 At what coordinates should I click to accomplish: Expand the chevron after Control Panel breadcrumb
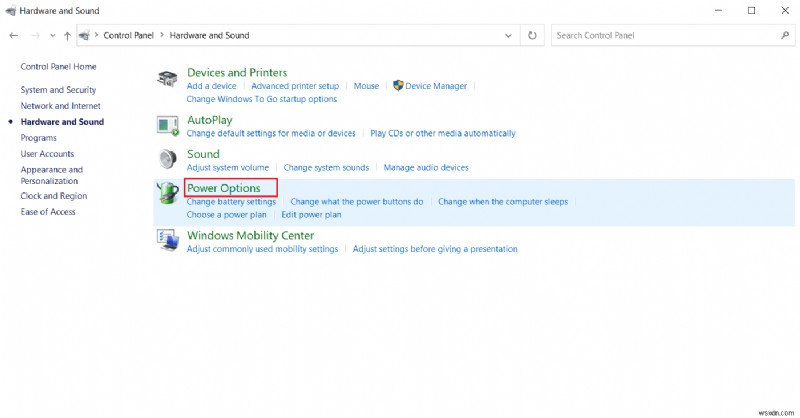click(x=162, y=35)
